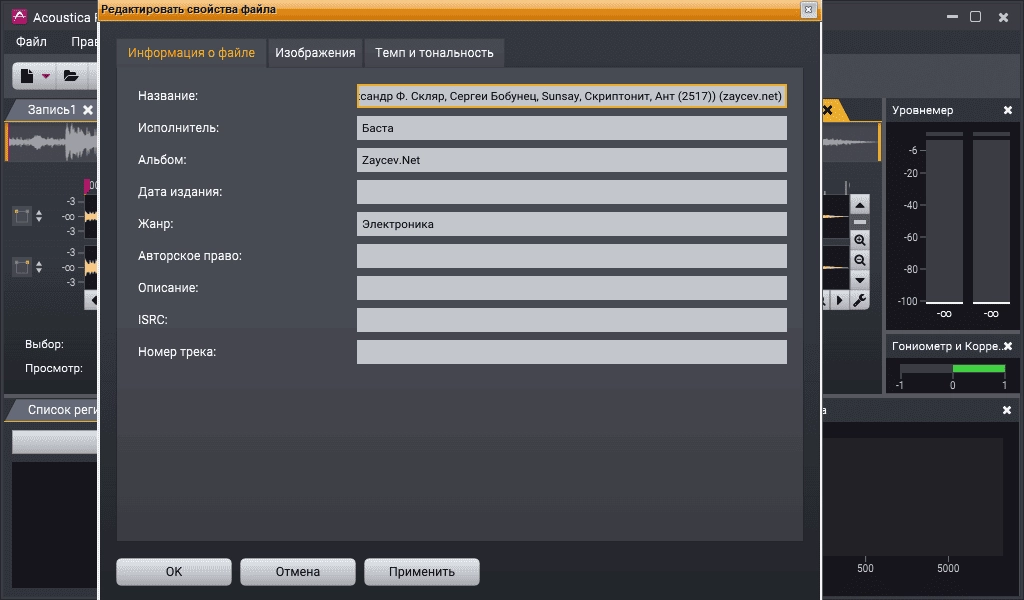The image size is (1024, 600).
Task: Click the vertical scroll-up arrow beside the waveform
Action: (x=859, y=206)
